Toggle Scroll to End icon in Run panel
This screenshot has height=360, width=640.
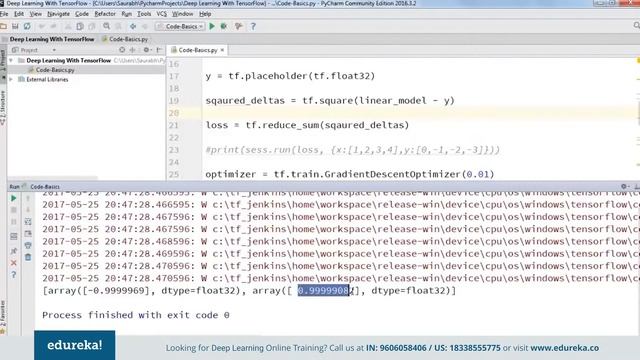[x=28, y=234]
